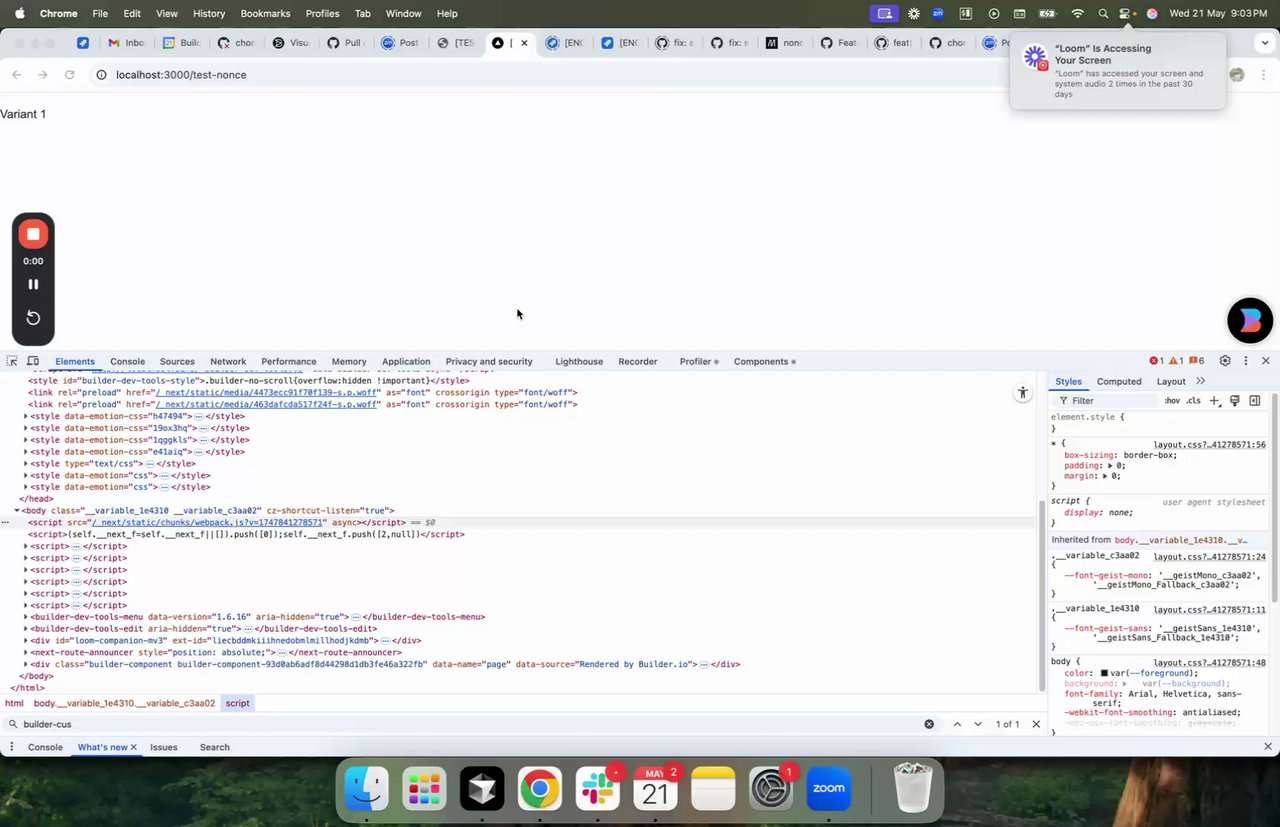Click the localhost:3000/test-nonce address bar

181,75
